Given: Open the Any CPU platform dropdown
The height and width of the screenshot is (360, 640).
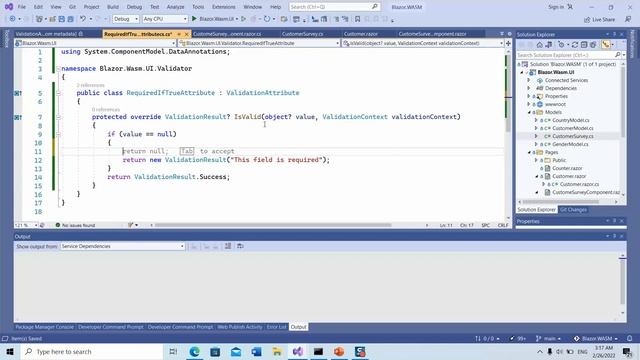Looking at the screenshot, I should pyautogui.click(x=164, y=19).
